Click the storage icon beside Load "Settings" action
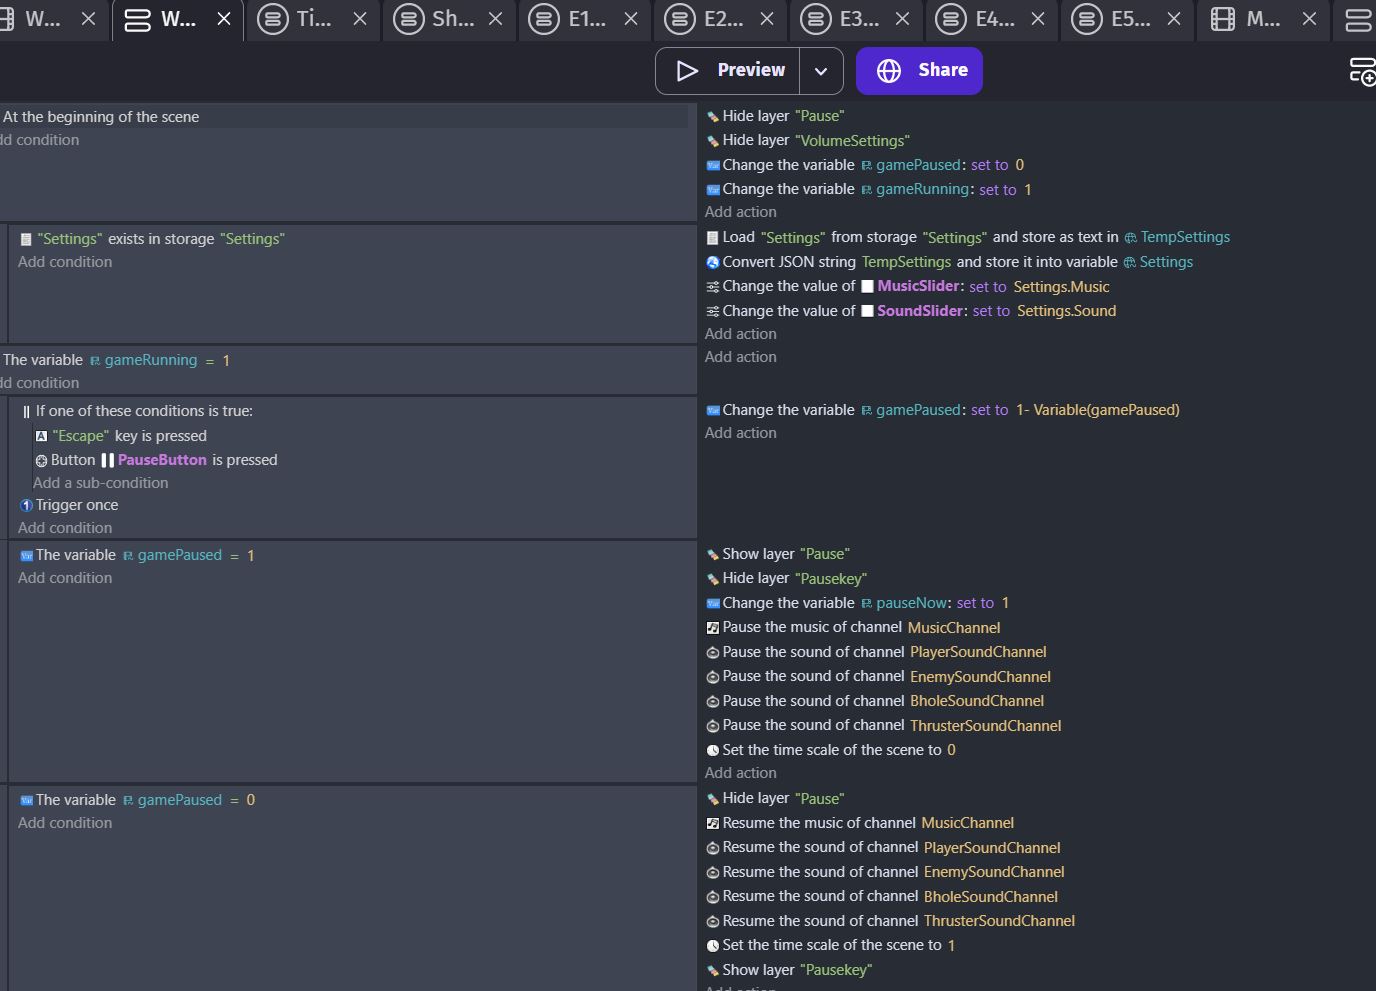 [713, 238]
